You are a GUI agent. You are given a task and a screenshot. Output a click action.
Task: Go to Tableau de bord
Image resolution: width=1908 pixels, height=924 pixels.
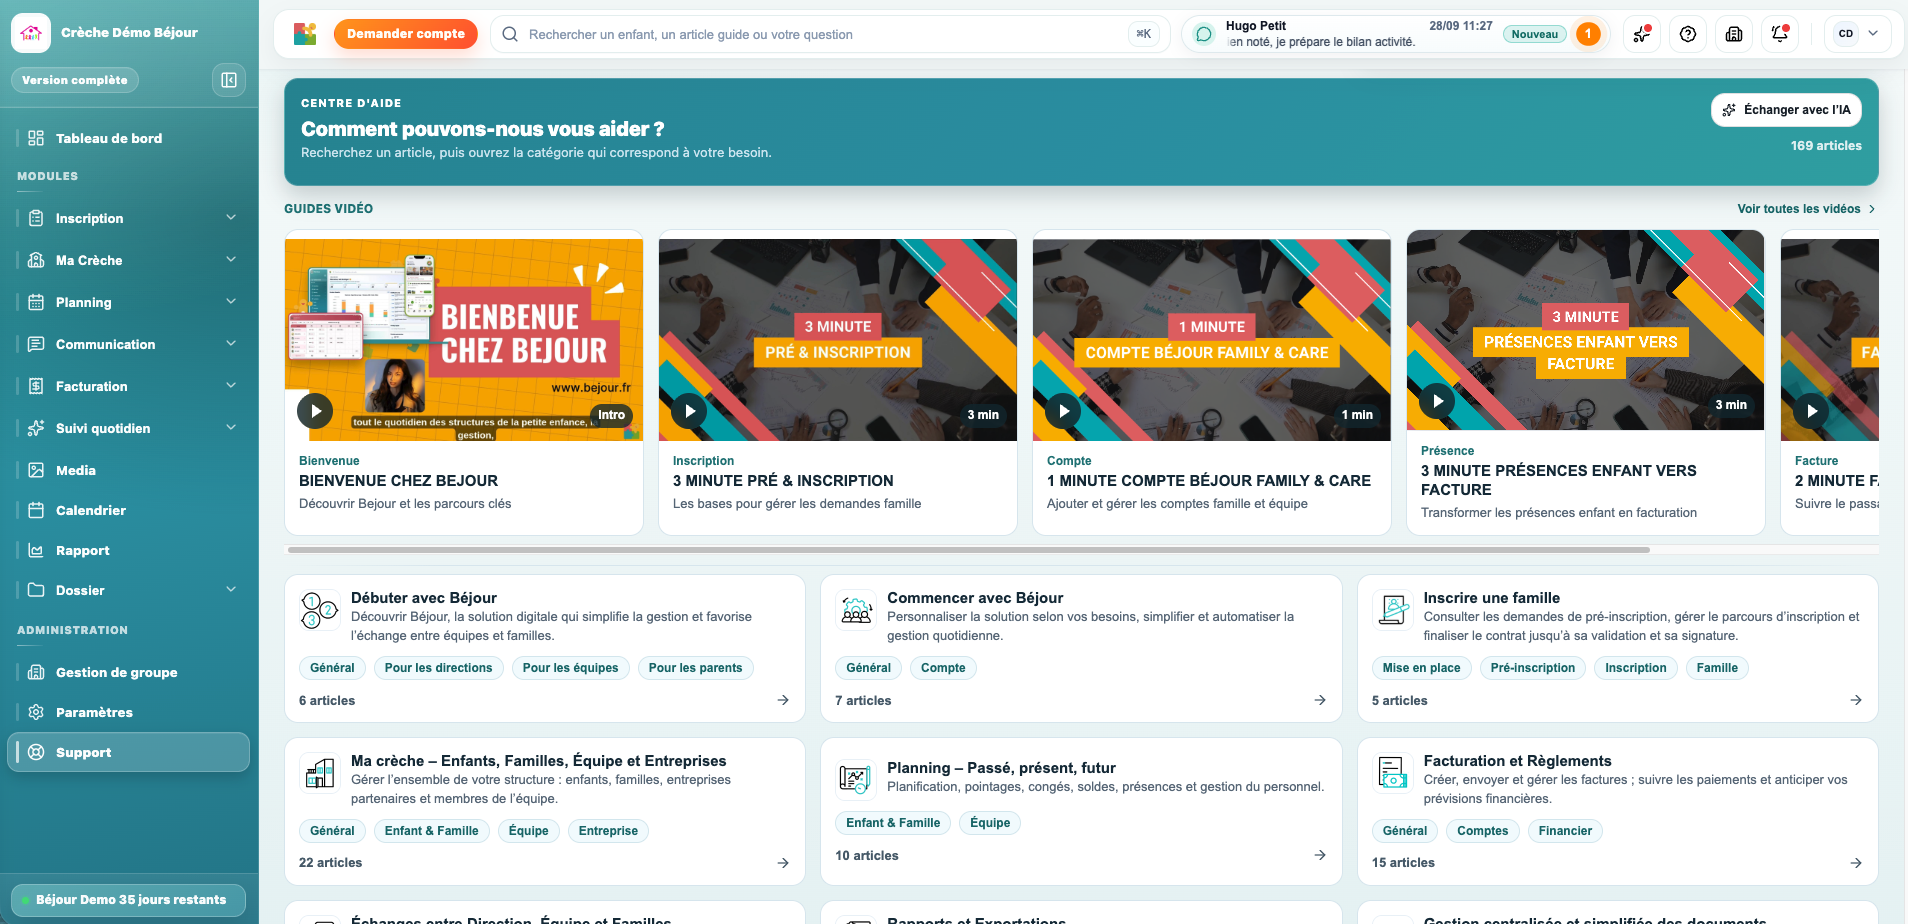click(129, 138)
